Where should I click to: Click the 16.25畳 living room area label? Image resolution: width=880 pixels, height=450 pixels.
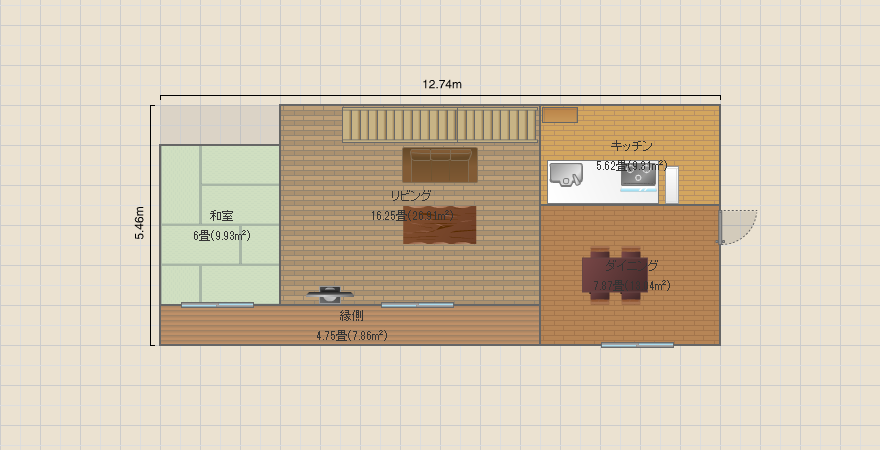(x=412, y=215)
